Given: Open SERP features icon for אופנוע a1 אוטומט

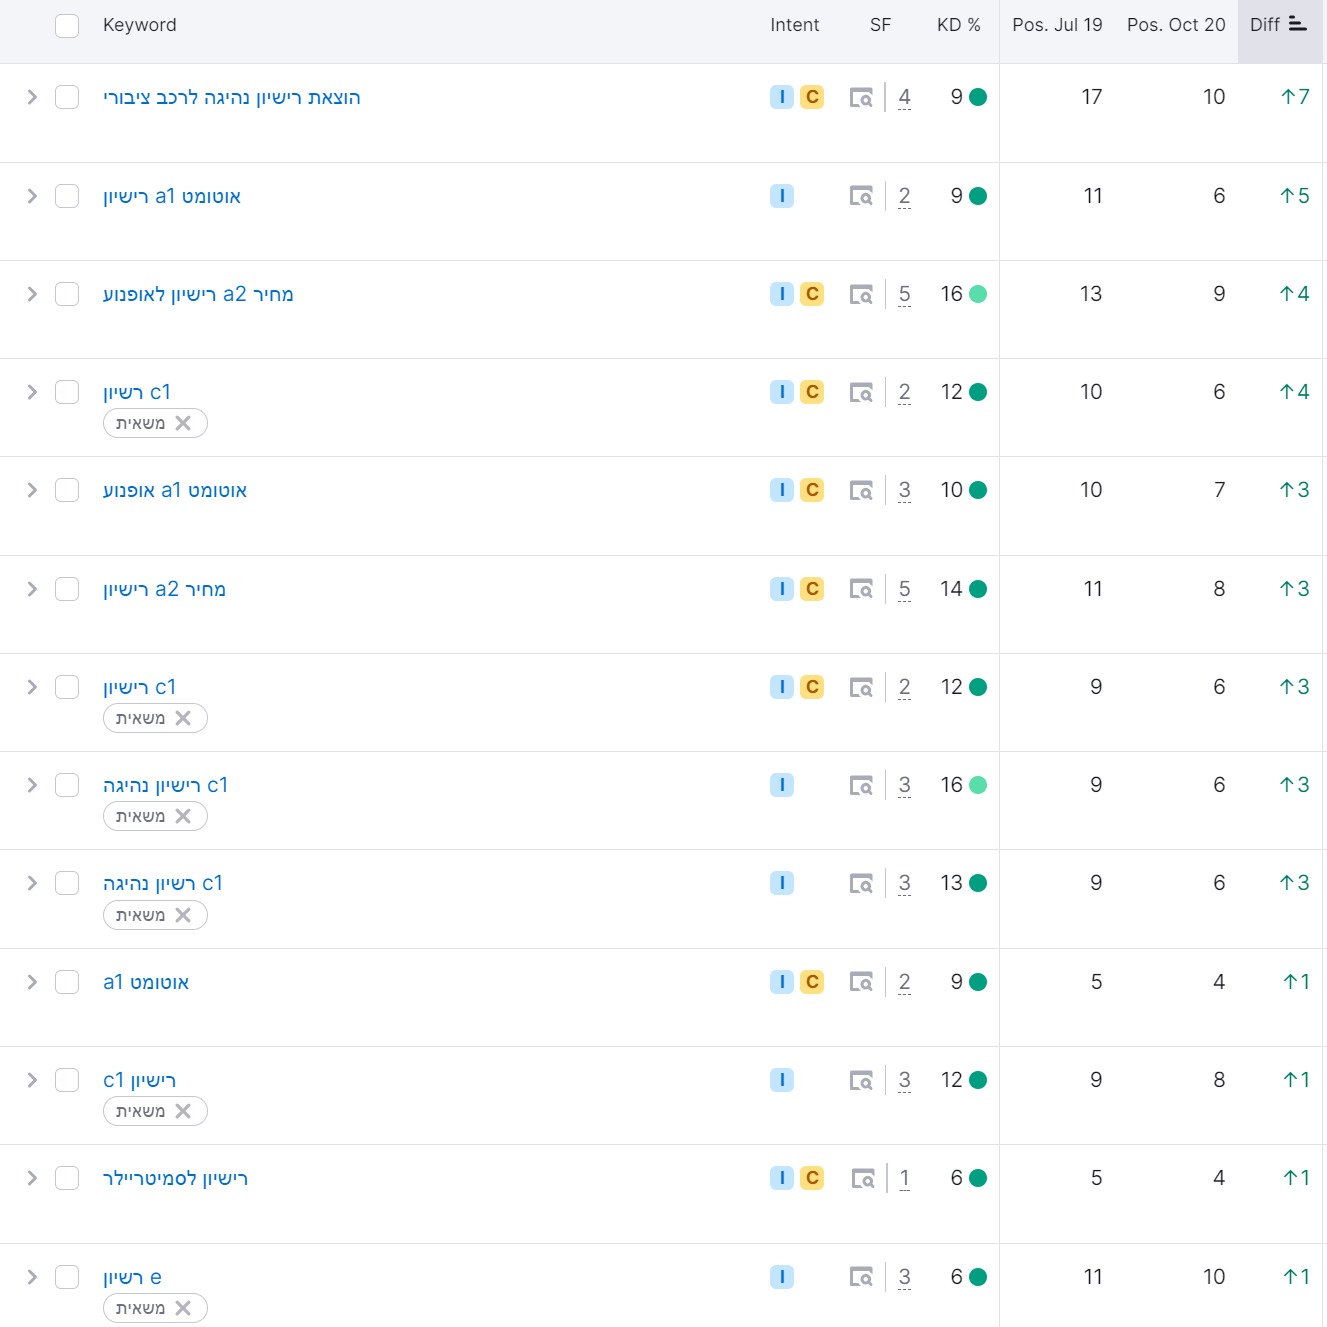Looking at the screenshot, I should [861, 490].
